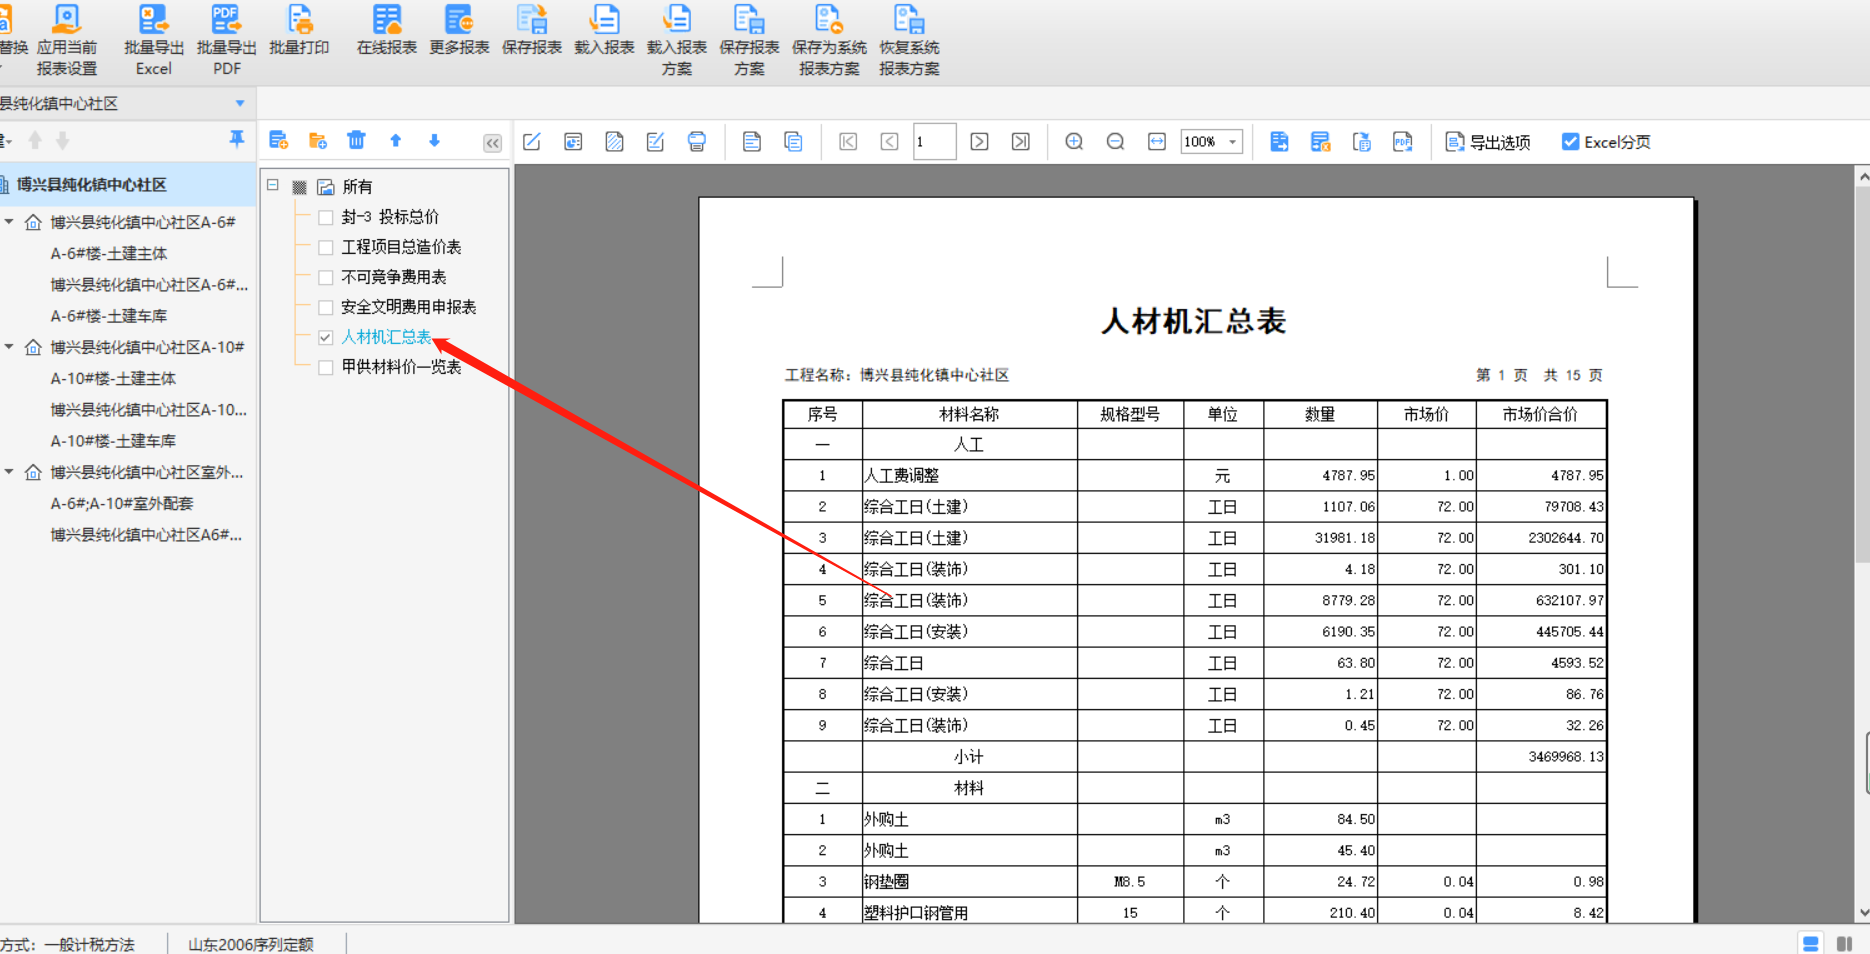This screenshot has width=1870, height=954.
Task: Click the export to PDF icon in preview toolbar
Action: tap(1403, 142)
